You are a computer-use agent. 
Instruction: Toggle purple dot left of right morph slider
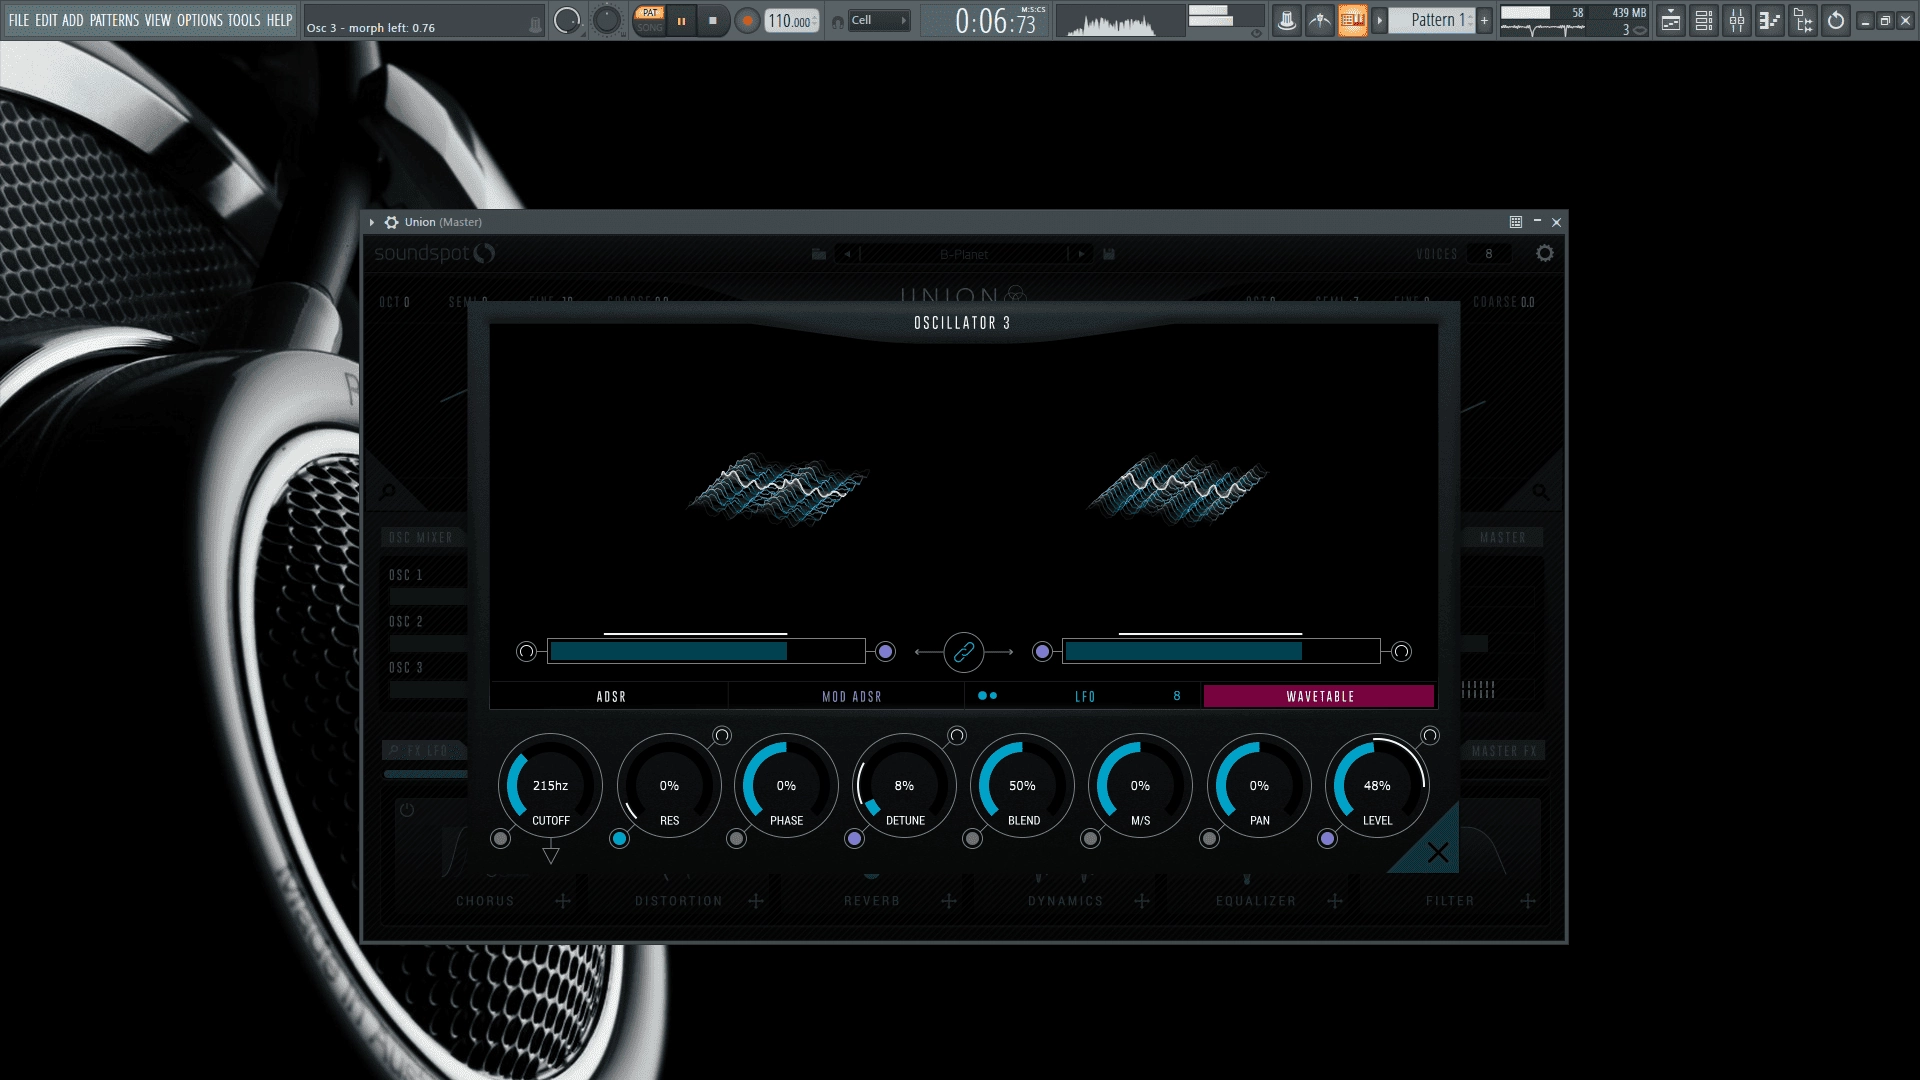(1043, 652)
